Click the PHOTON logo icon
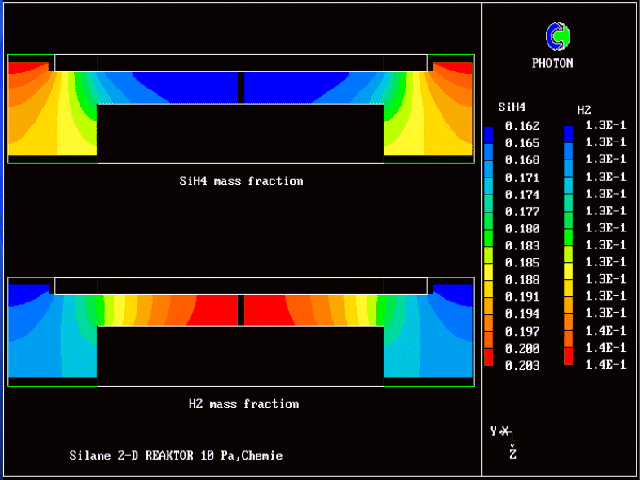The image size is (640, 480). click(557, 37)
